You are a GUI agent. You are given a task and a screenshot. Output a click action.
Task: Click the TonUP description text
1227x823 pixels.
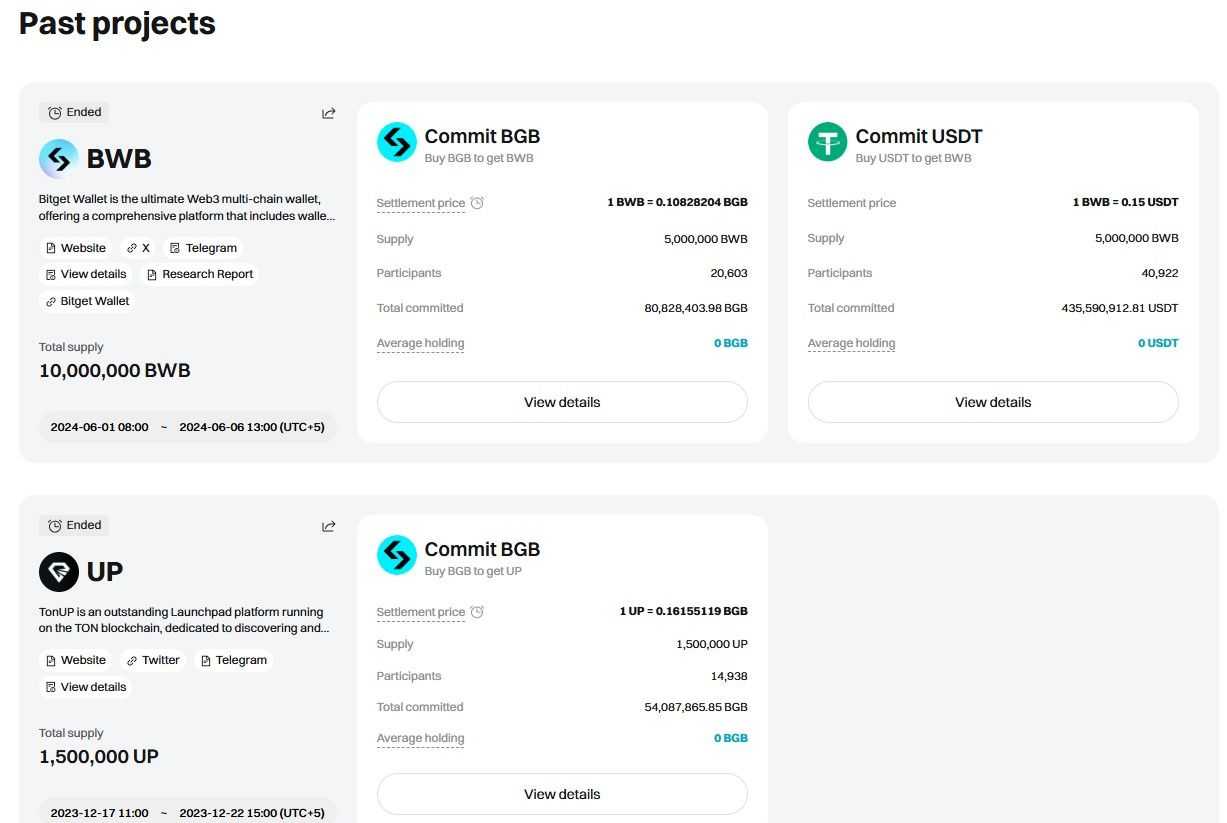(x=185, y=620)
